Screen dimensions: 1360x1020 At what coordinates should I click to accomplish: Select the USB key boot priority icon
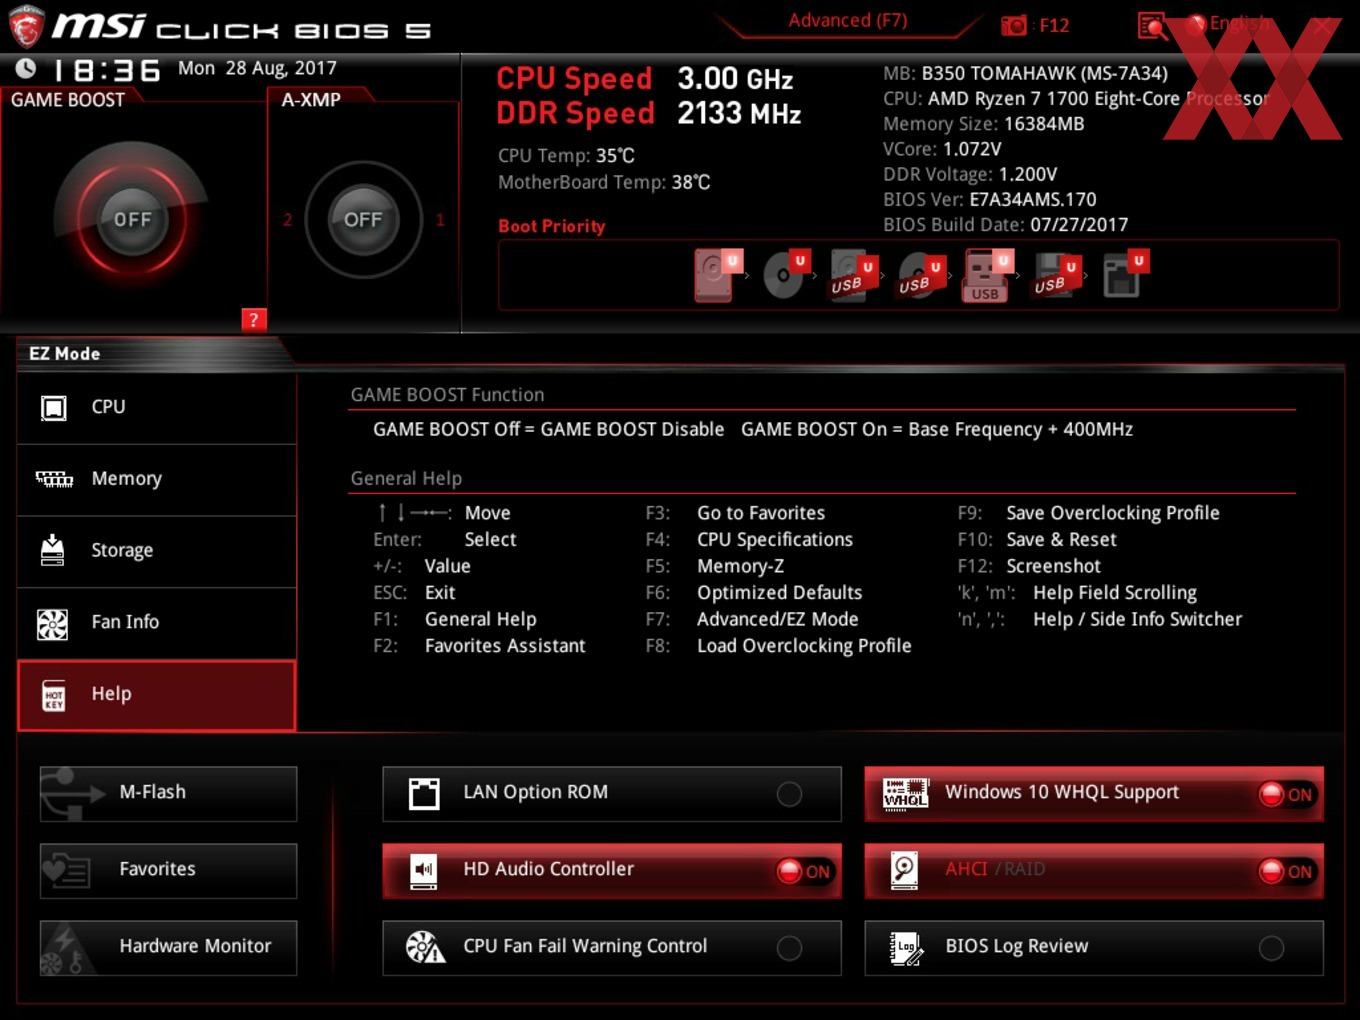(x=987, y=275)
